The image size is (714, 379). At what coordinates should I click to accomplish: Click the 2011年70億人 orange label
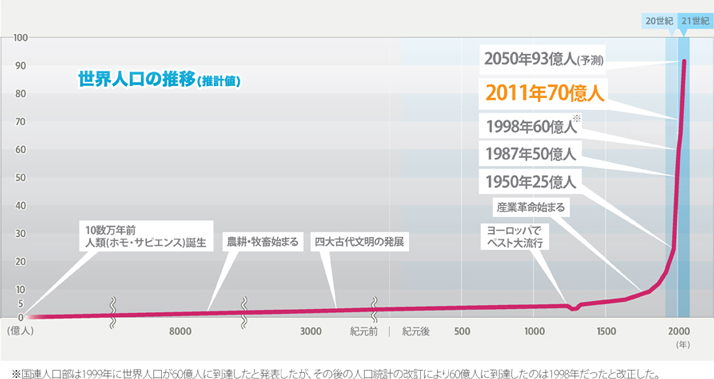[545, 93]
